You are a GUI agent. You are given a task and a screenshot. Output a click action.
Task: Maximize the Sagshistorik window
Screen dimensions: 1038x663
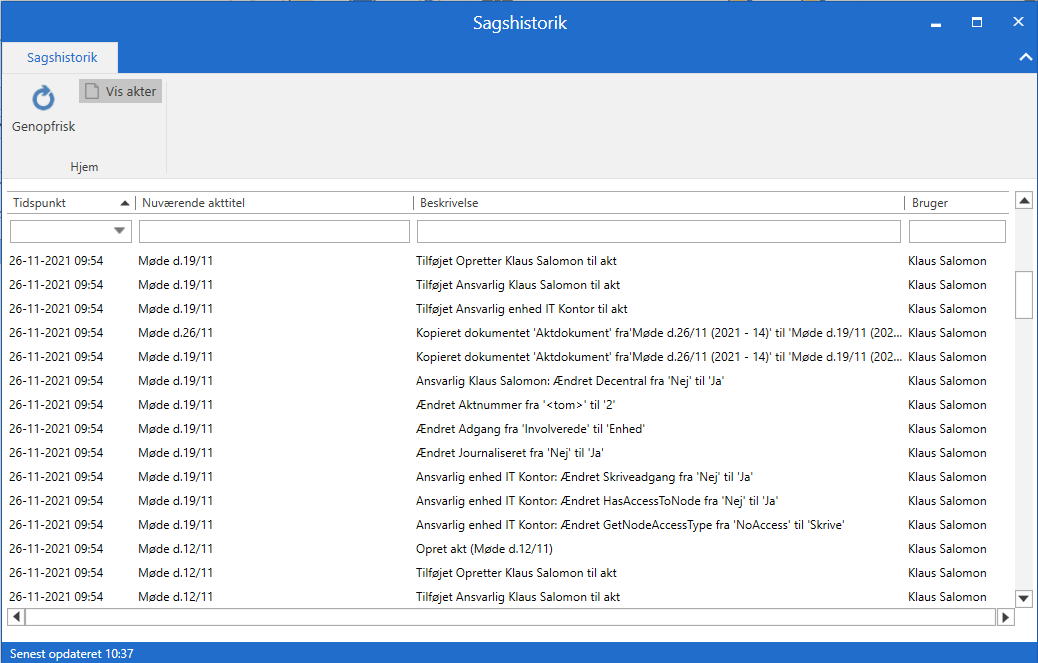[x=977, y=22]
